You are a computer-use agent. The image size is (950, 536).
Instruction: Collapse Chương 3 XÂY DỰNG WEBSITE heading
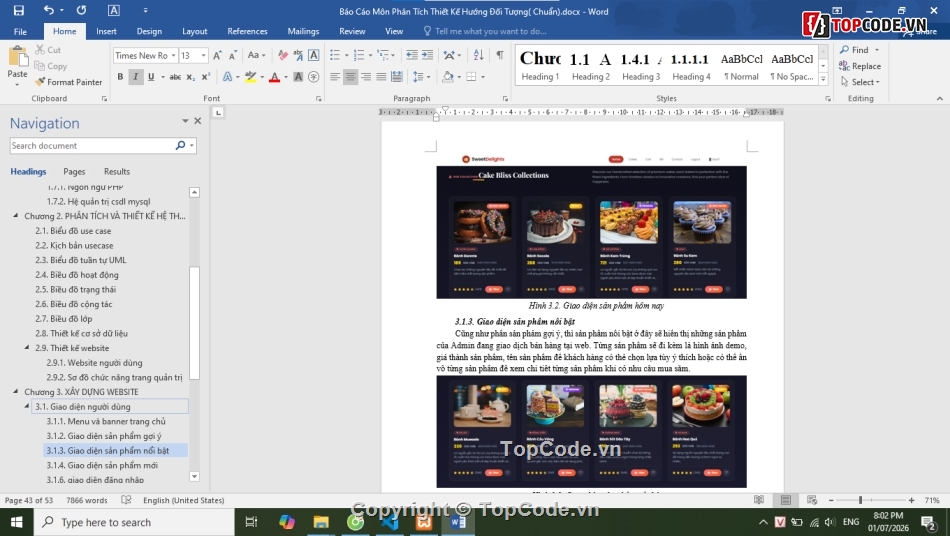[16, 392]
